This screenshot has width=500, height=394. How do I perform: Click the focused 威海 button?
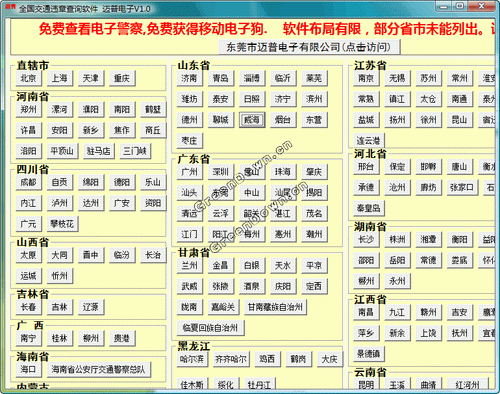pos(252,120)
